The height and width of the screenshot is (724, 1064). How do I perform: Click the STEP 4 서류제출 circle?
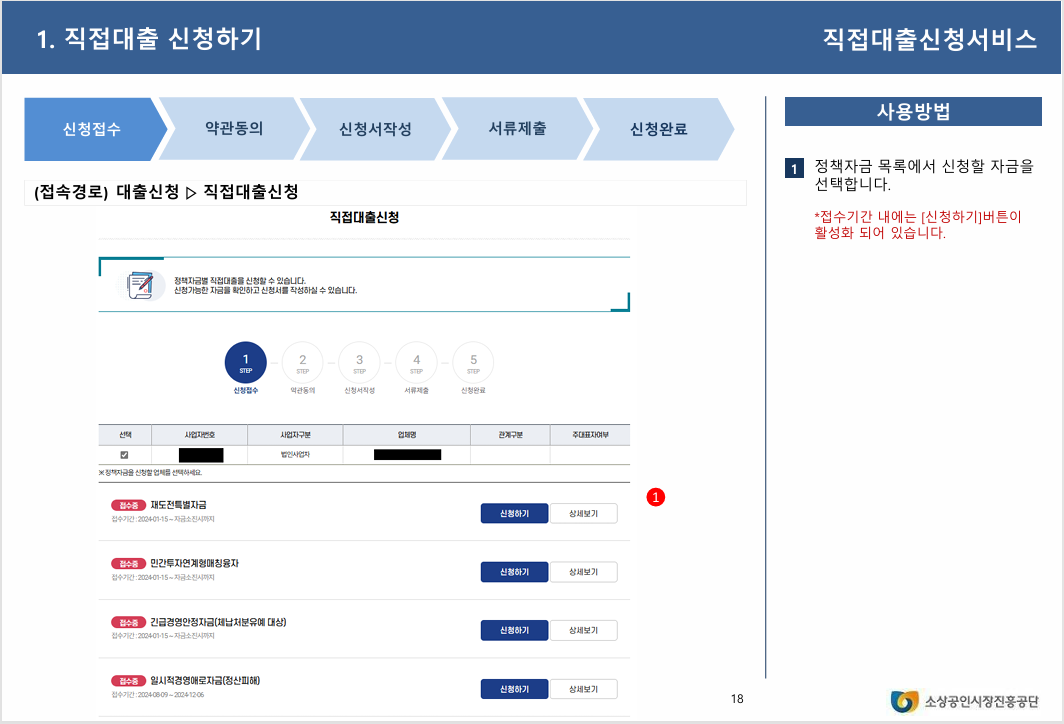tap(416, 362)
